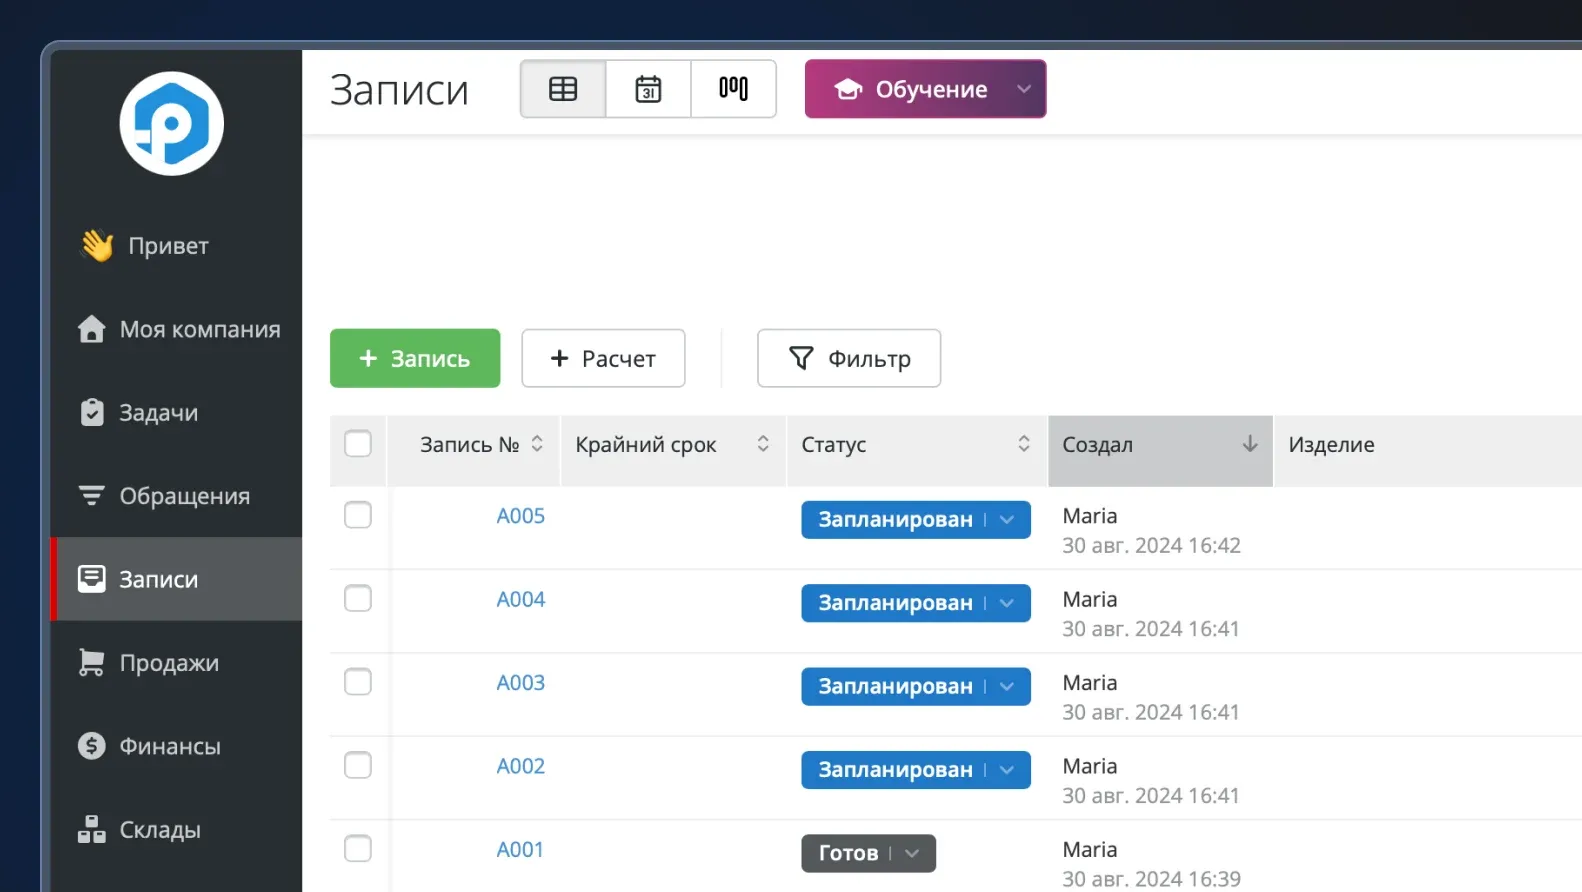
Task: Toggle the select-all checkbox in table header
Action: pos(358,443)
